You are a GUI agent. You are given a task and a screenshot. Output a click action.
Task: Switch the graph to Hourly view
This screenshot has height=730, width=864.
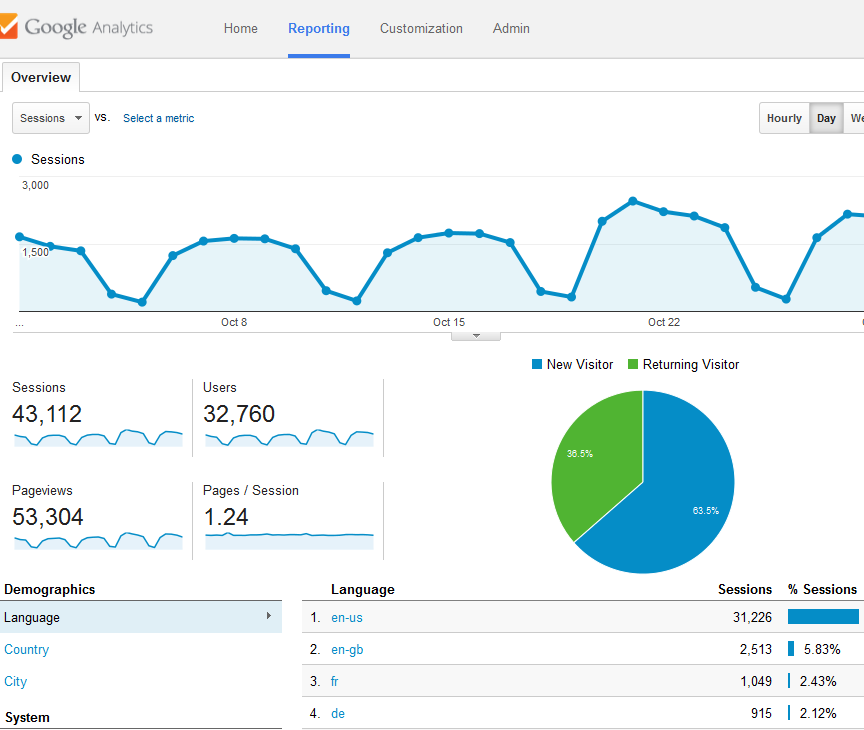(784, 117)
